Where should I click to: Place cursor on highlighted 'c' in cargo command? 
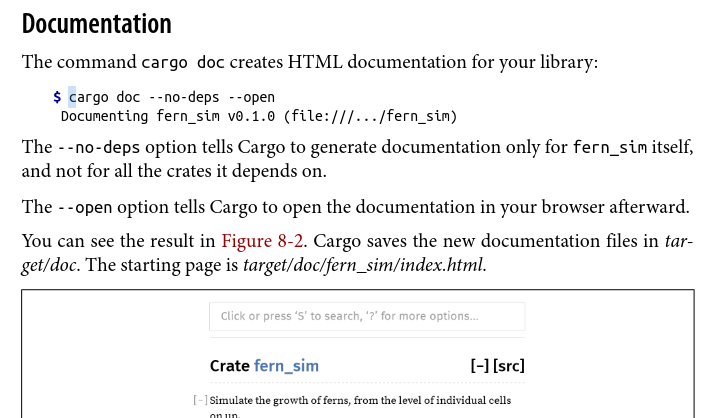click(72, 98)
